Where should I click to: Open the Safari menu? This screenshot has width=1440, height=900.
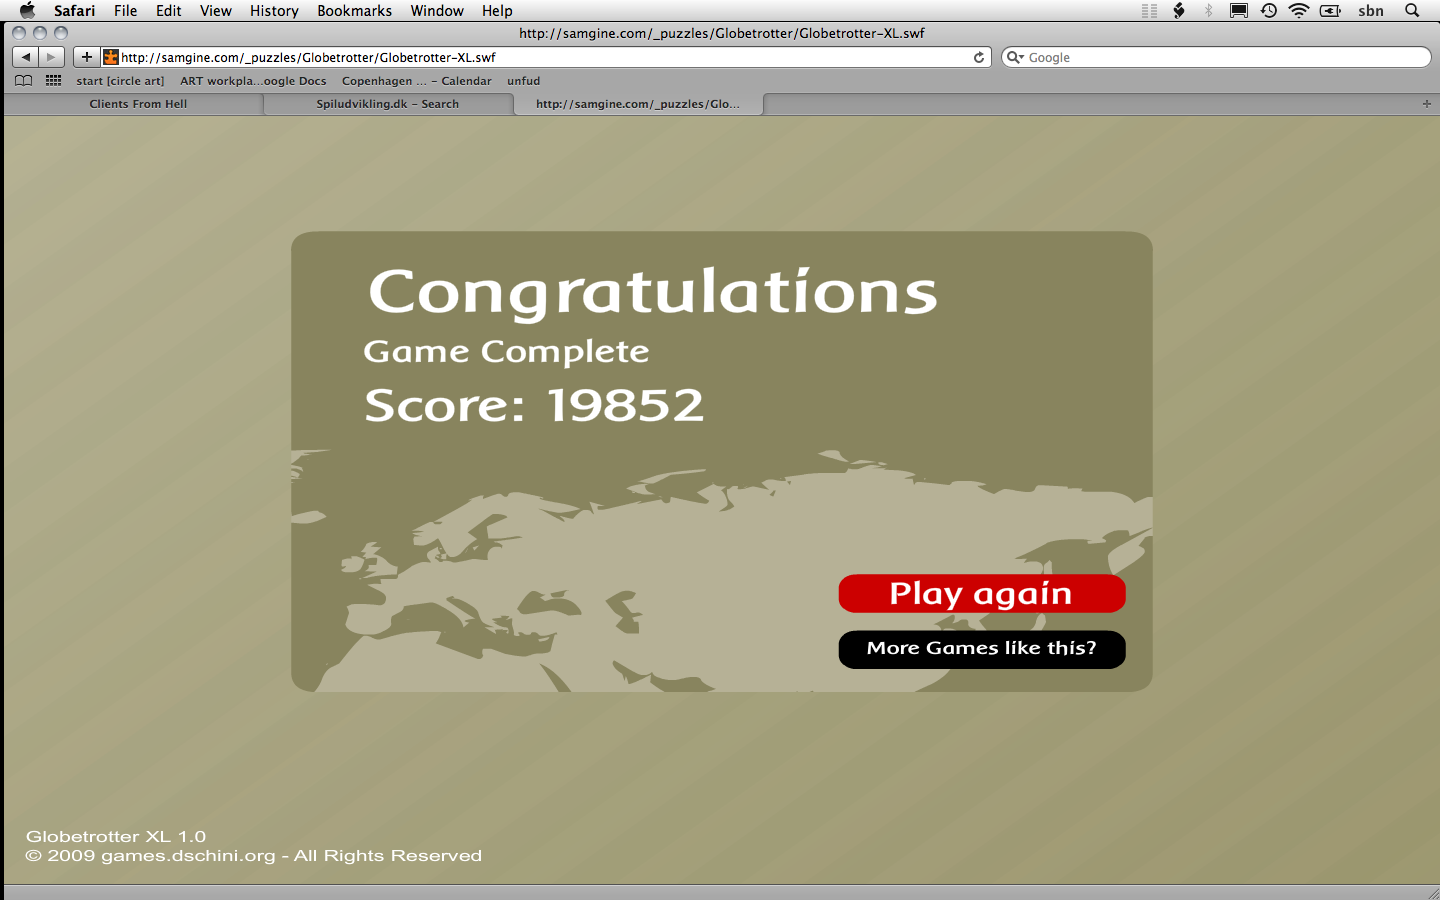click(75, 11)
